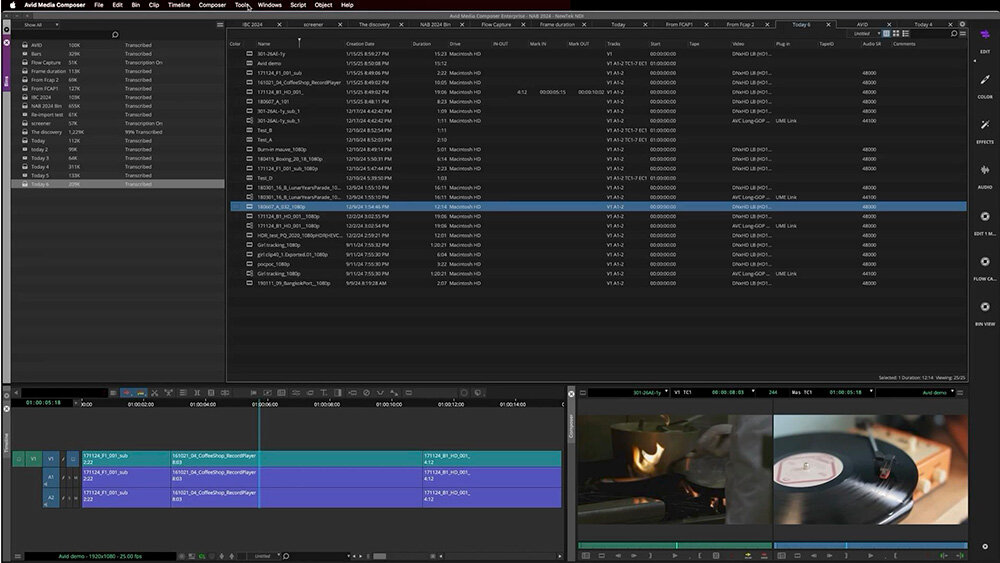This screenshot has width=1000, height=563.
Task: Toggle the V1 record track selector
Action: [51, 459]
